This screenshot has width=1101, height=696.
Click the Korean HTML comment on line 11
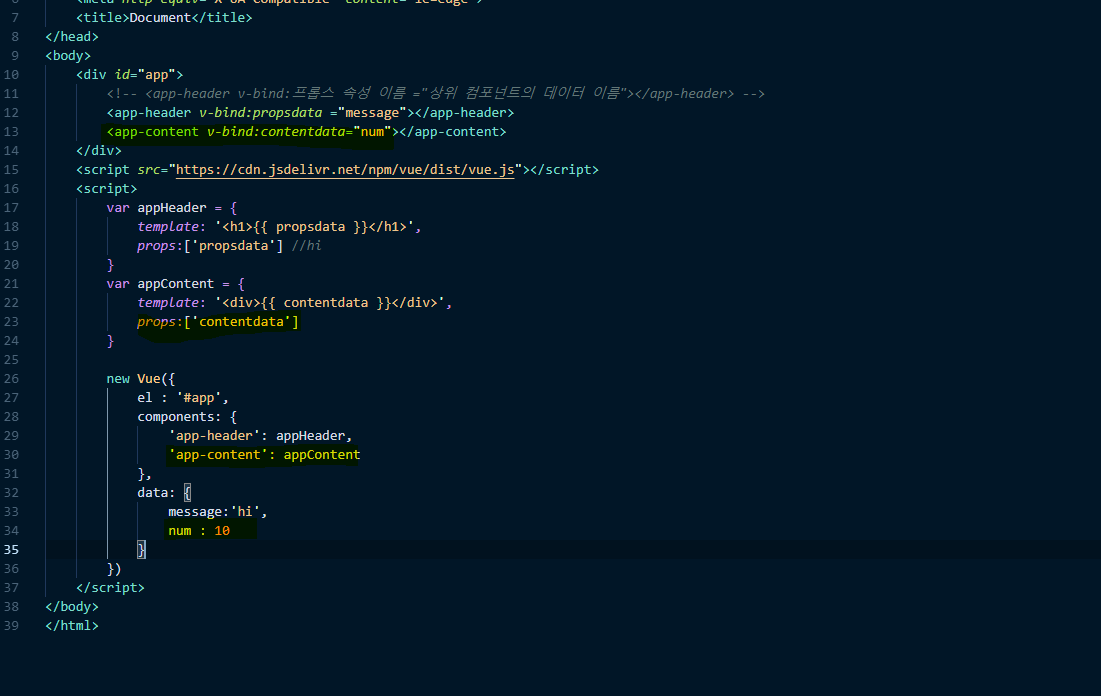[435, 93]
